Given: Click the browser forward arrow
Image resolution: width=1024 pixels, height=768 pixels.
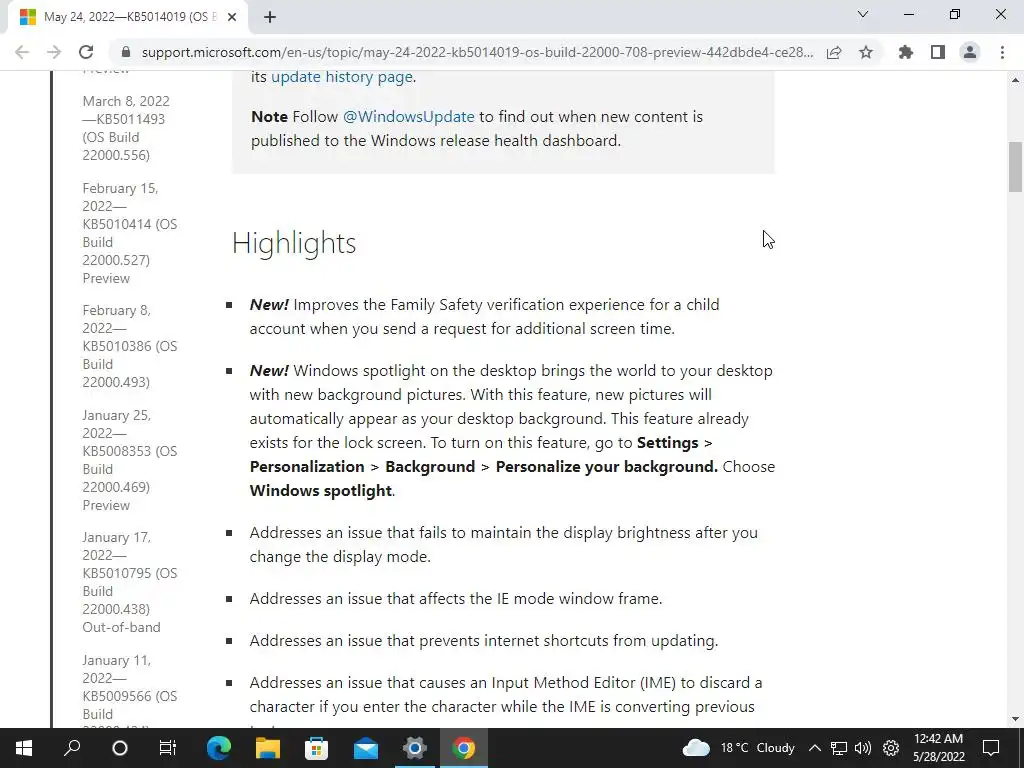Looking at the screenshot, I should (x=54, y=52).
